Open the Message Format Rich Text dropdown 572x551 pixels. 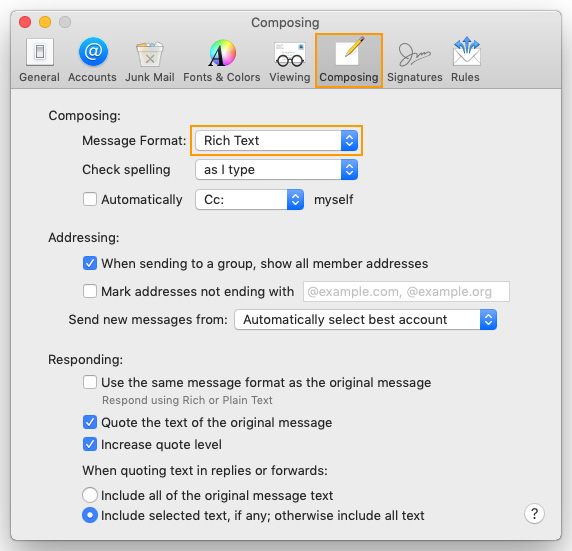(277, 140)
